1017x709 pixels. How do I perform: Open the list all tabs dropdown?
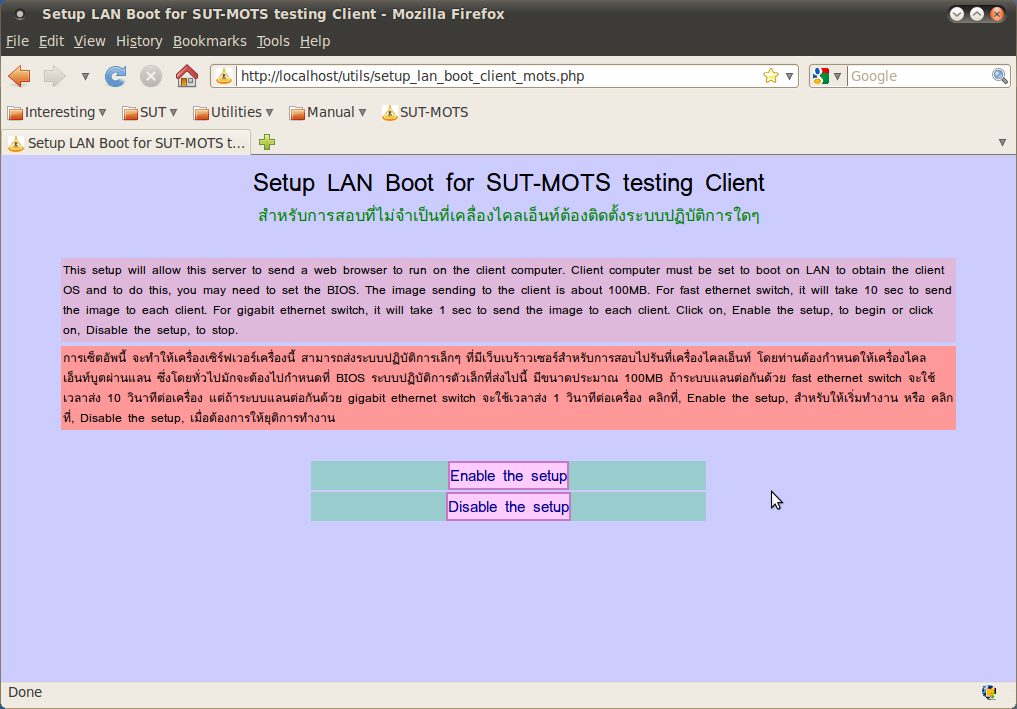[x=1002, y=142]
